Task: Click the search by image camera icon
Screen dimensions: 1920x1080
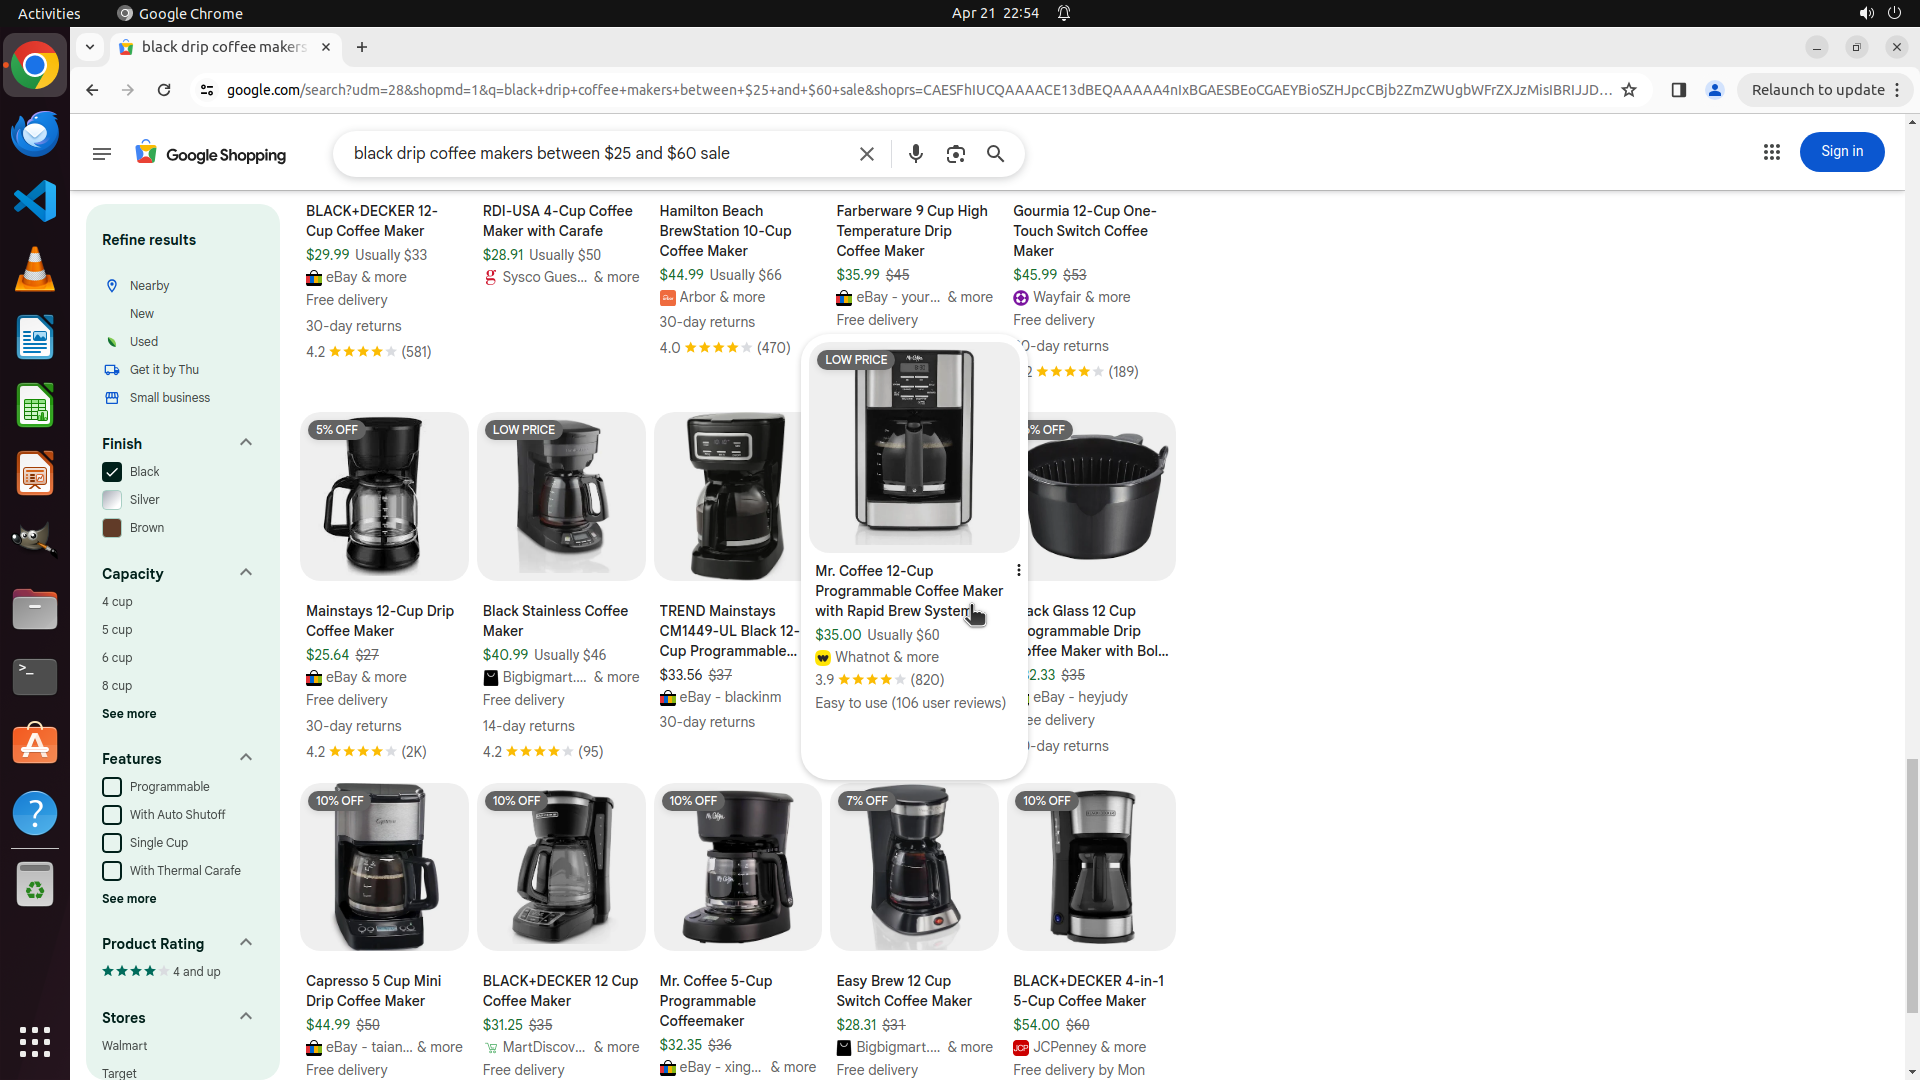Action: 955,154
